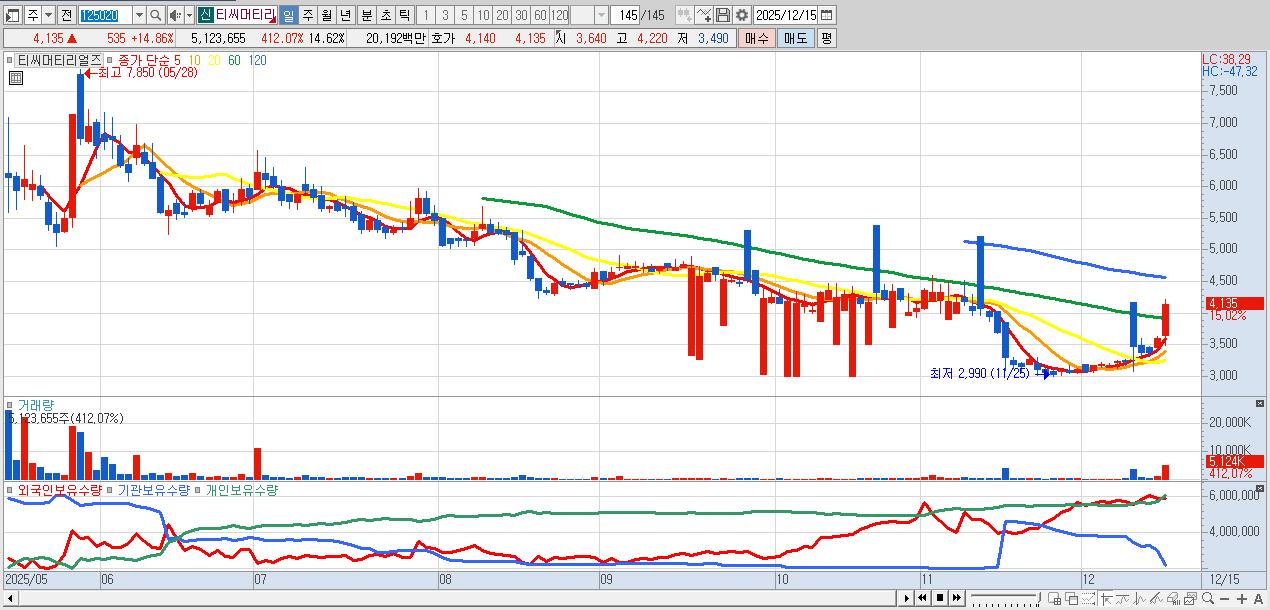The width and height of the screenshot is (1270, 610).
Task: Click the 거래량 volume indicator label
Action: tap(36, 404)
